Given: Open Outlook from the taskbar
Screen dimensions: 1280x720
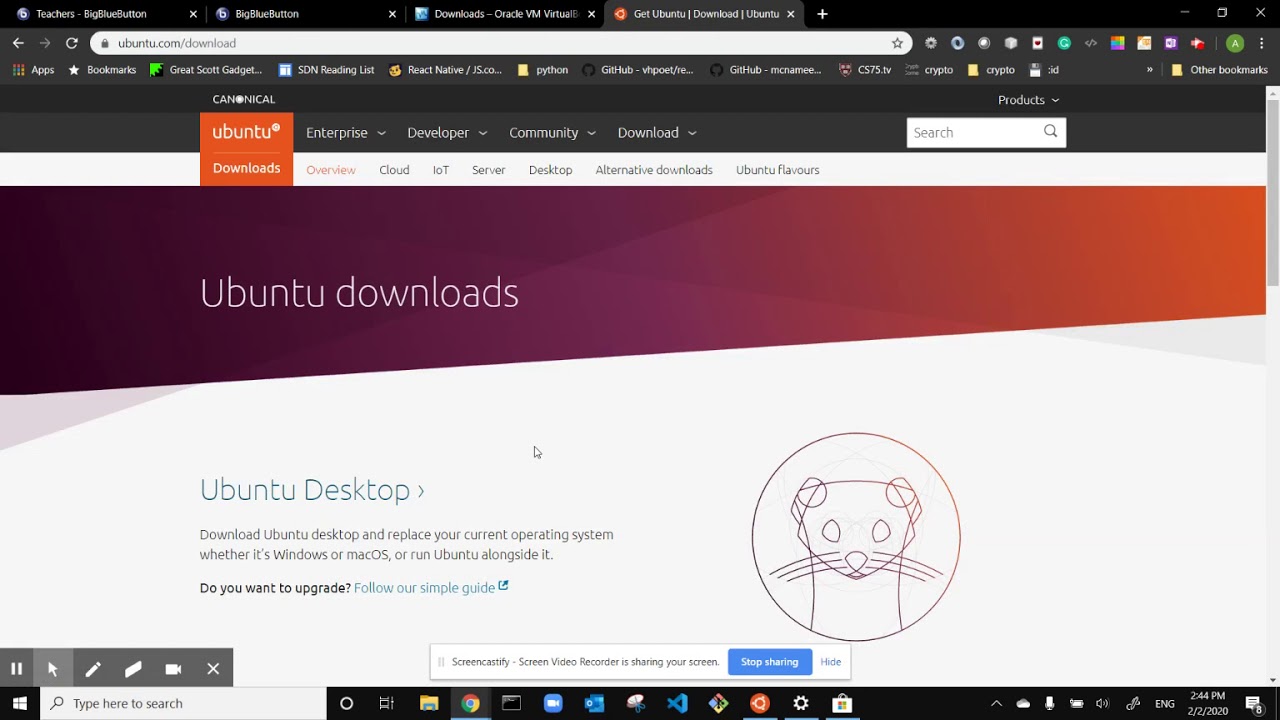Looking at the screenshot, I should pyautogui.click(x=594, y=703).
